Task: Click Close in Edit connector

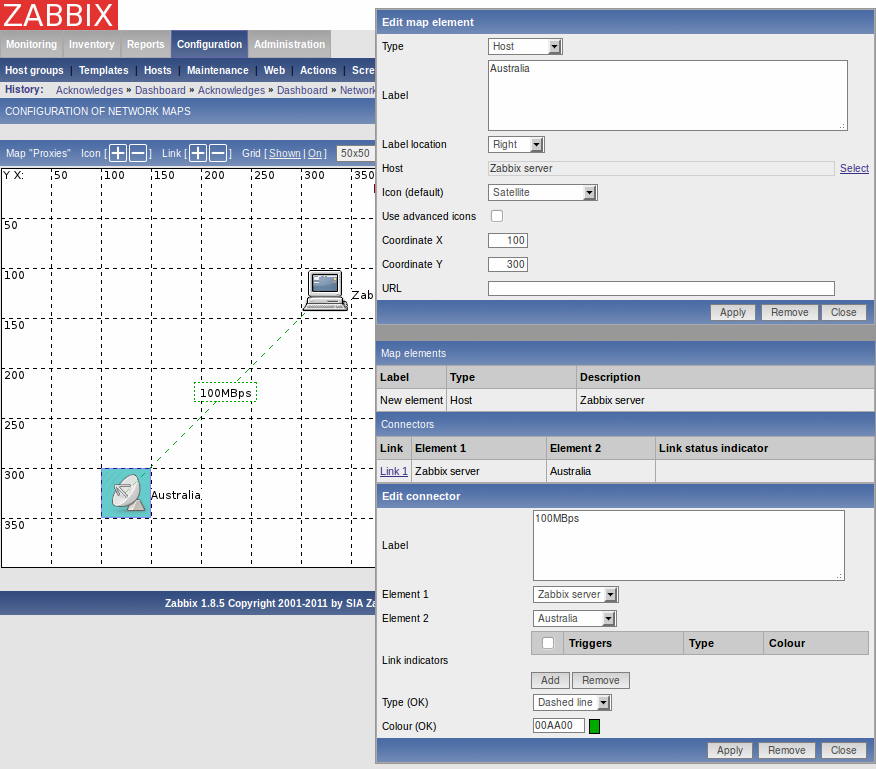Action: [x=843, y=750]
